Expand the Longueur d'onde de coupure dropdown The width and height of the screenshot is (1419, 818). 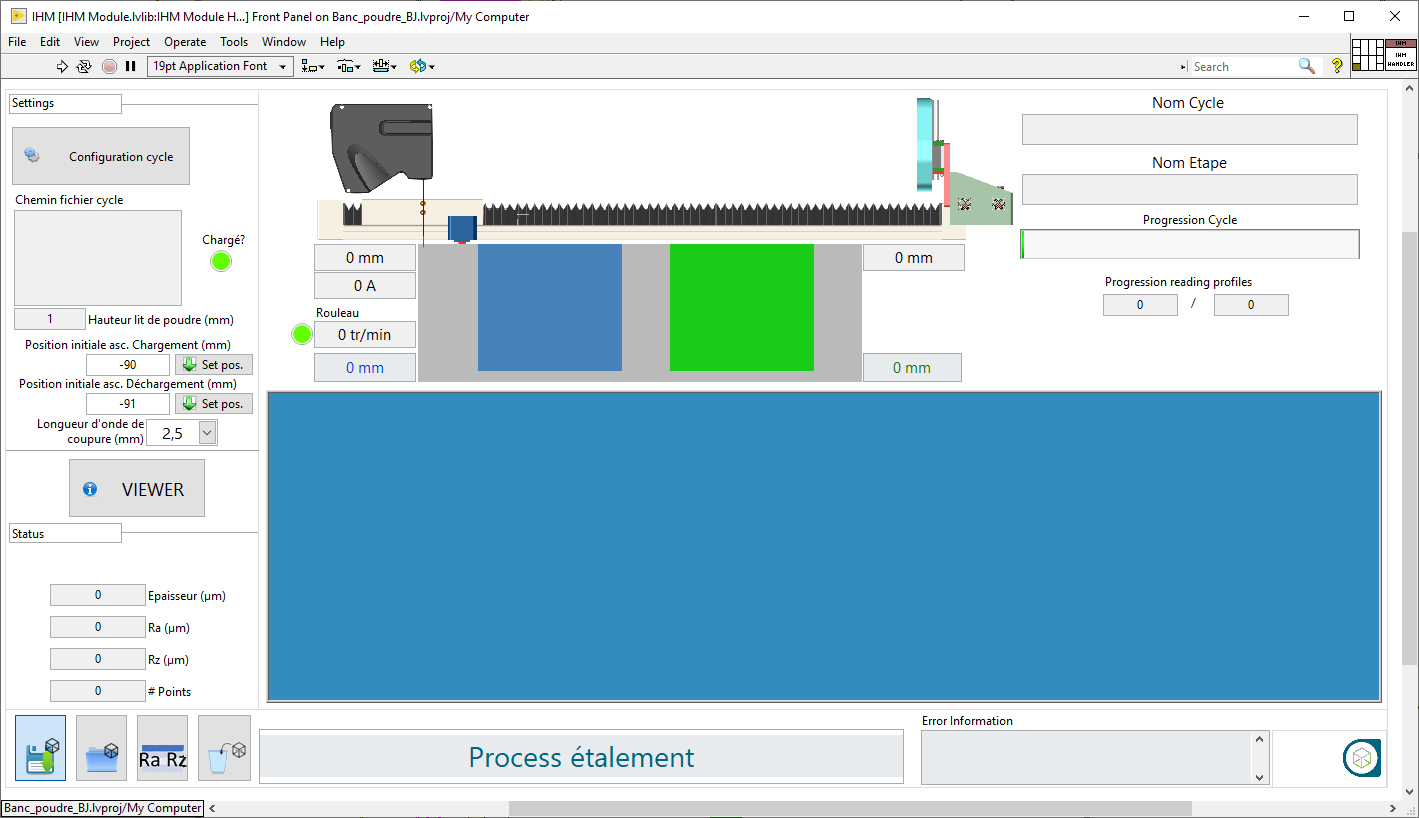click(207, 433)
